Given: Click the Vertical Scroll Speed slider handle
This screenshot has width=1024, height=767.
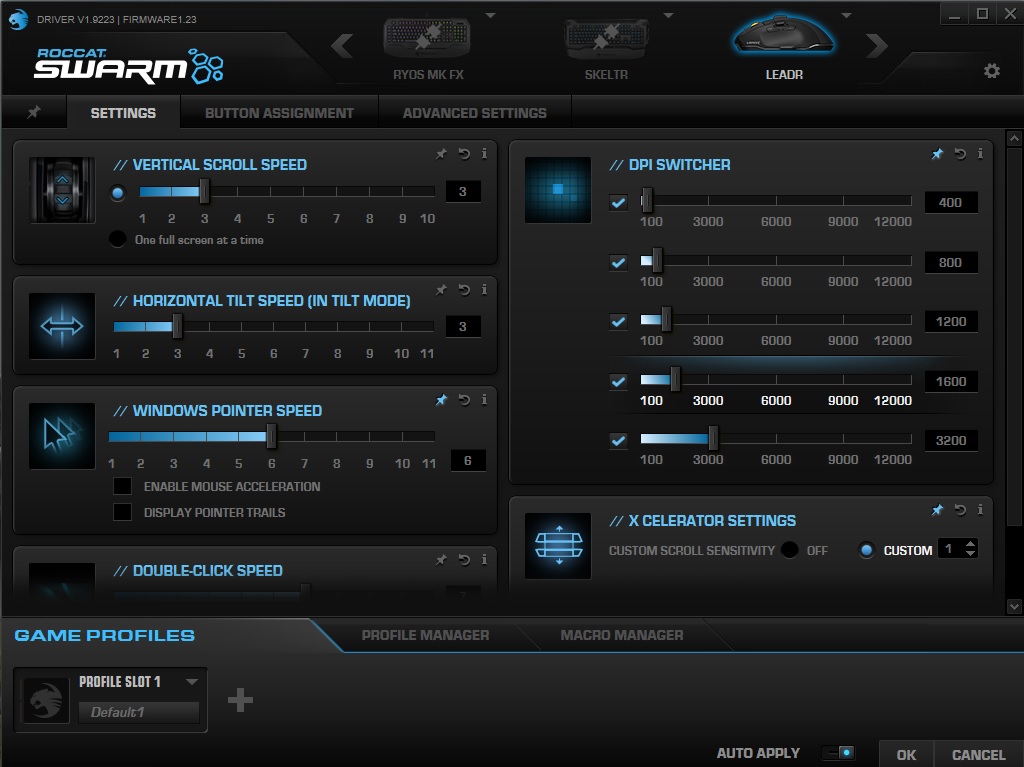Looking at the screenshot, I should click(x=204, y=191).
